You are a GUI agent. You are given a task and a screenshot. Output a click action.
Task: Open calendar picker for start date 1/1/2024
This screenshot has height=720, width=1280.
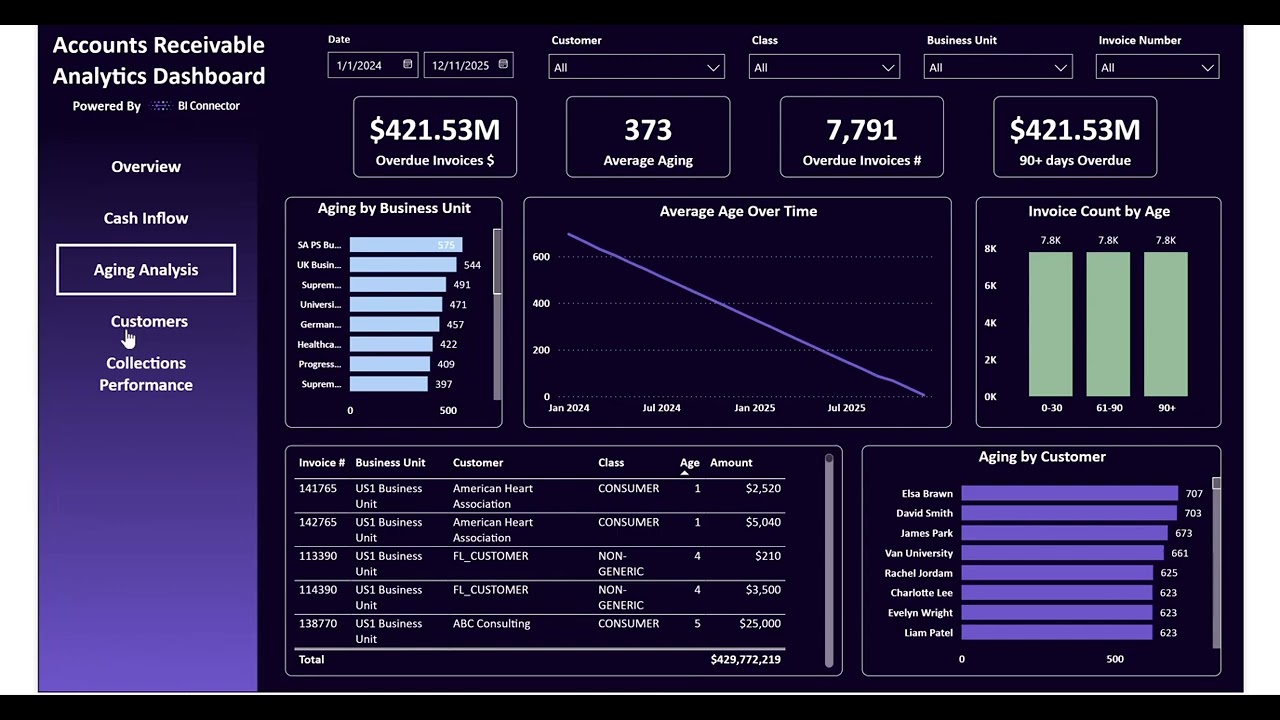pos(408,65)
